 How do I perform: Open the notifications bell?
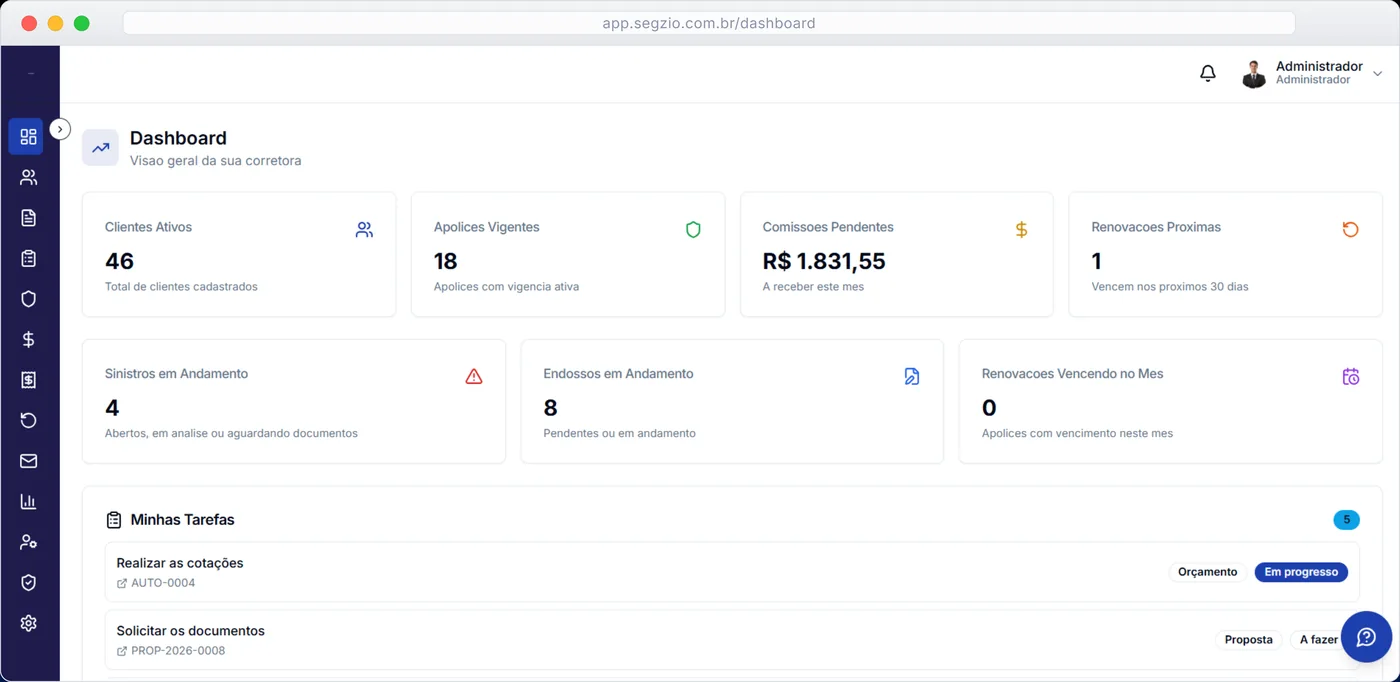click(x=1208, y=73)
